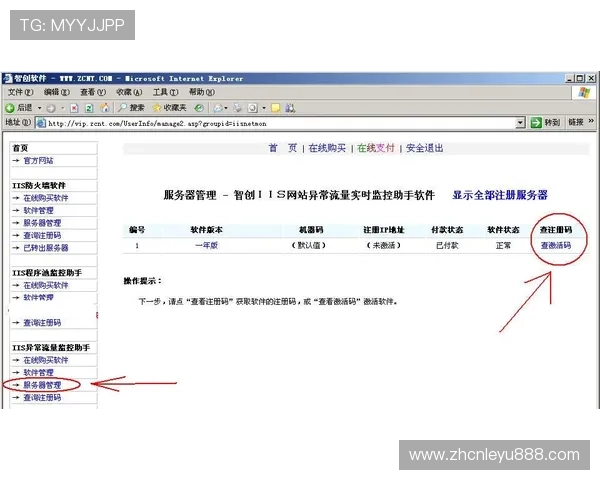Image resolution: width=600 pixels, height=480 pixels.
Task: Click the 官方网站 sidebar link
Action: click(x=38, y=161)
